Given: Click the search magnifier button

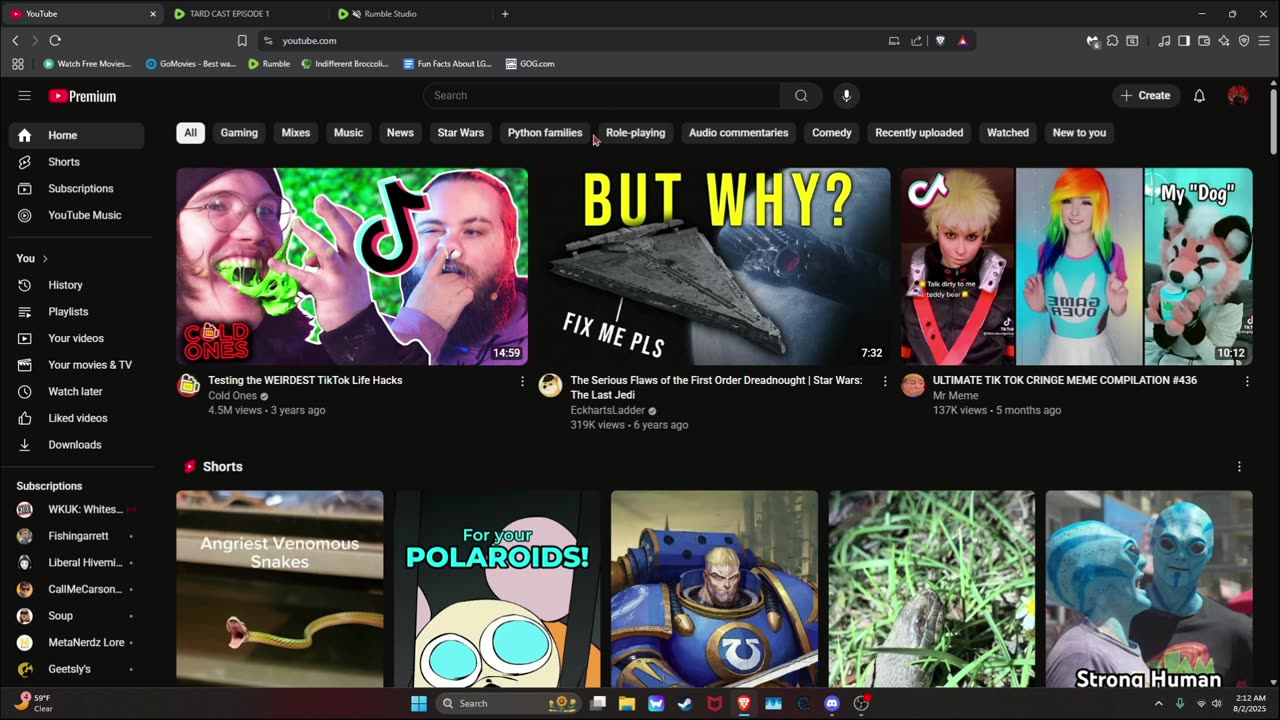Looking at the screenshot, I should (x=801, y=96).
